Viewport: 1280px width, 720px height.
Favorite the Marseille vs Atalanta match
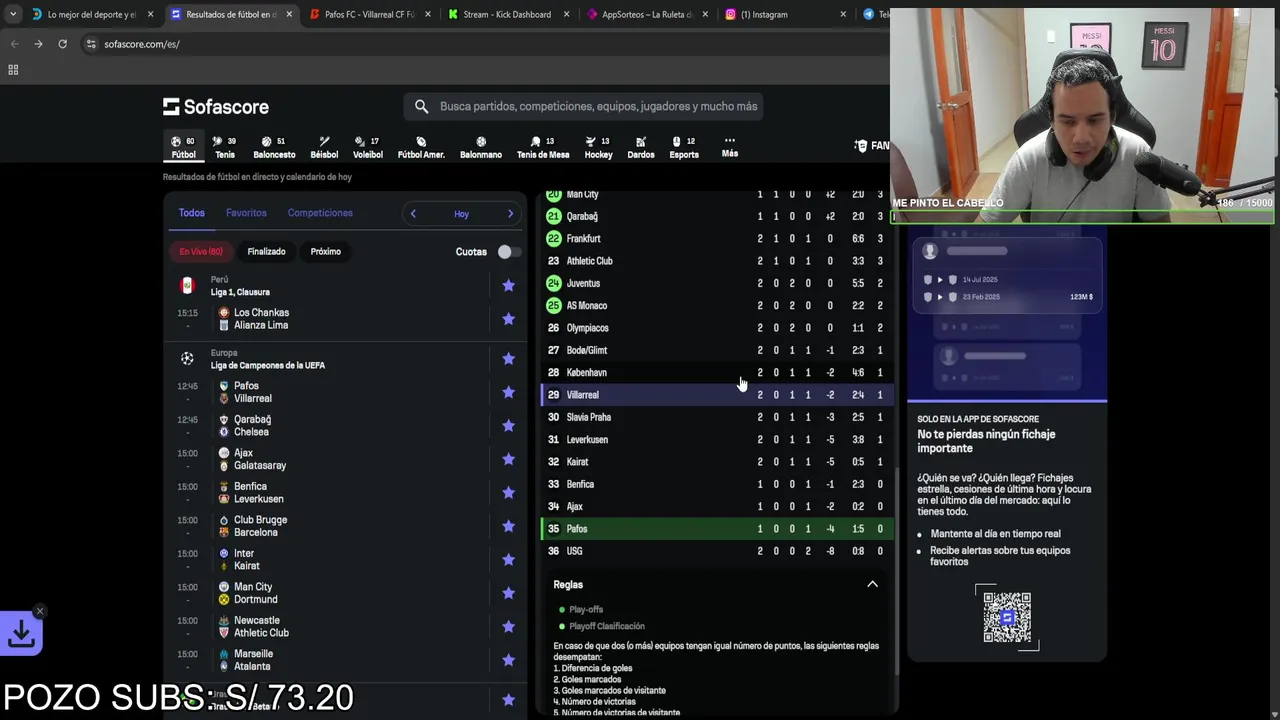pyautogui.click(x=508, y=660)
